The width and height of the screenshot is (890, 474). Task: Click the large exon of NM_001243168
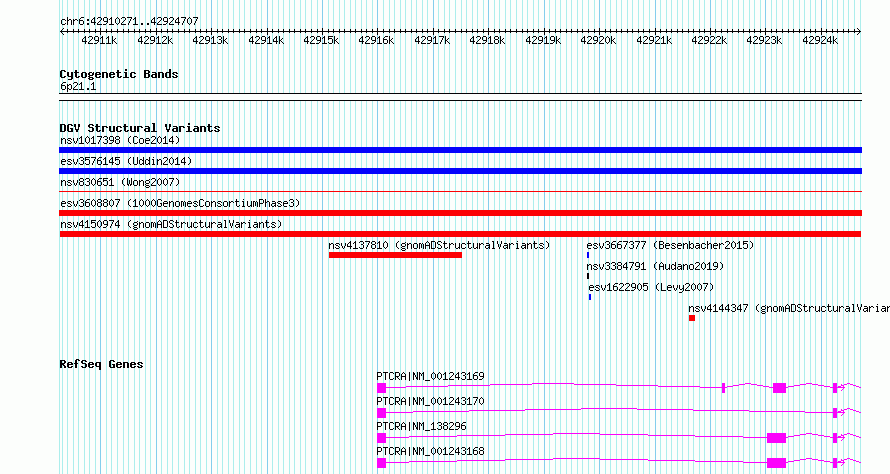point(776,463)
